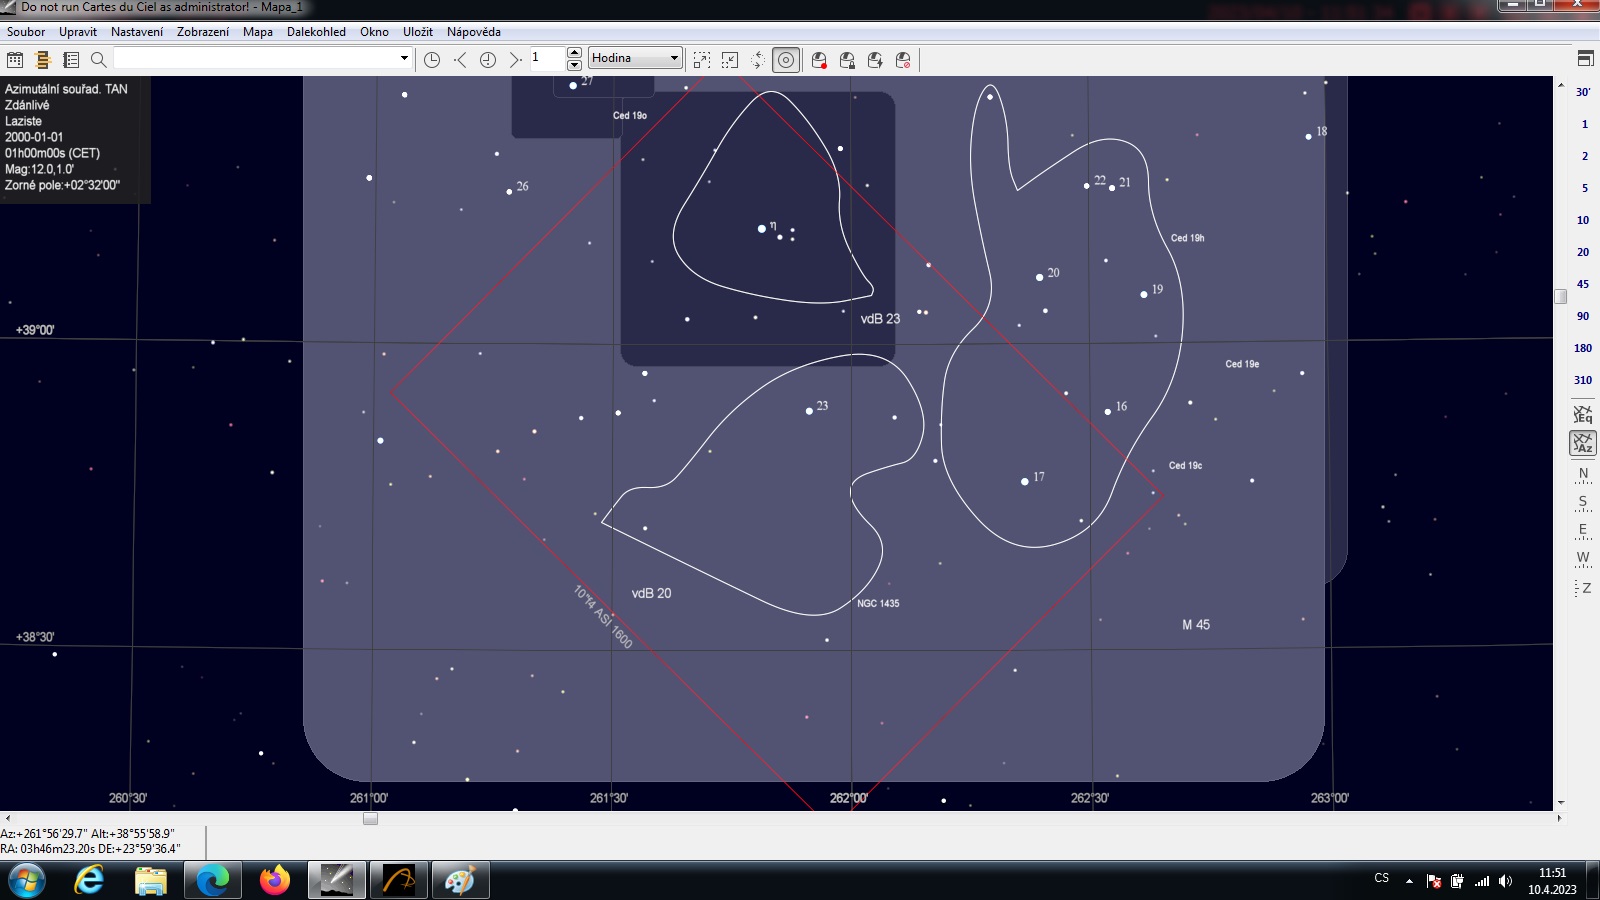1600x900 pixels.
Task: Click the telescope icon with red dot
Action: click(819, 60)
